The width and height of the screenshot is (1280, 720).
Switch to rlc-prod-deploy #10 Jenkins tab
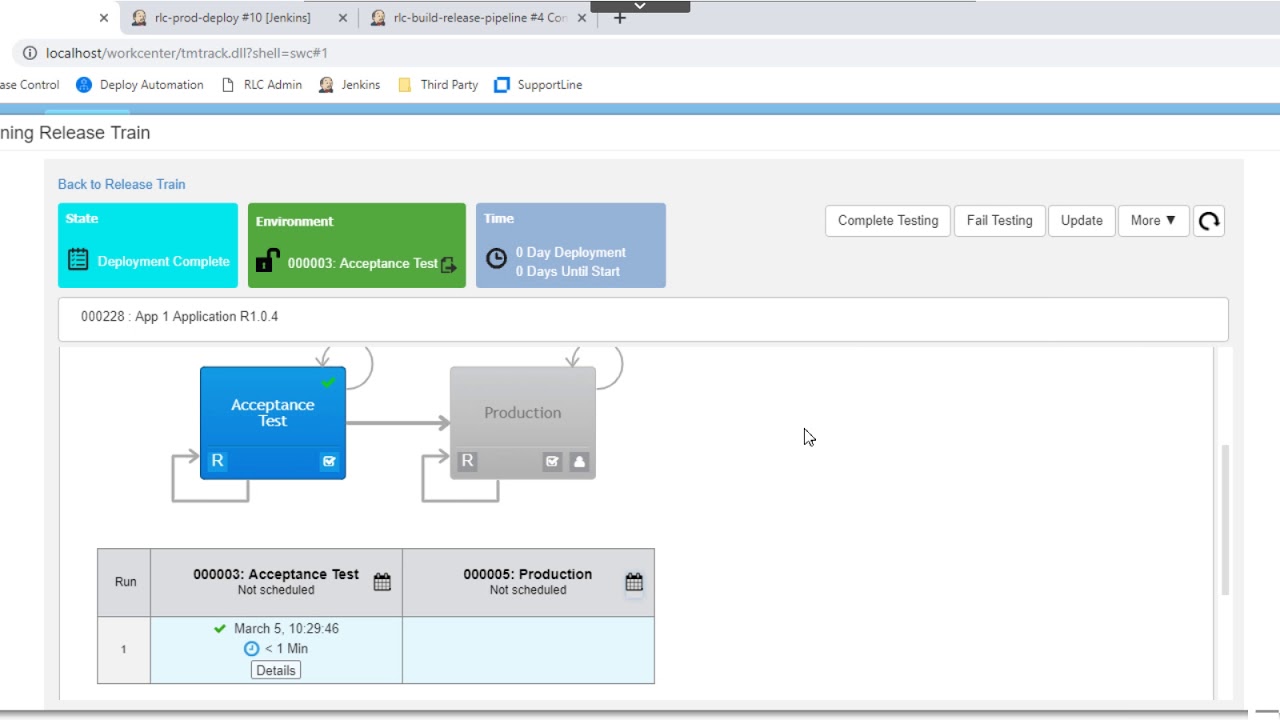pos(232,18)
